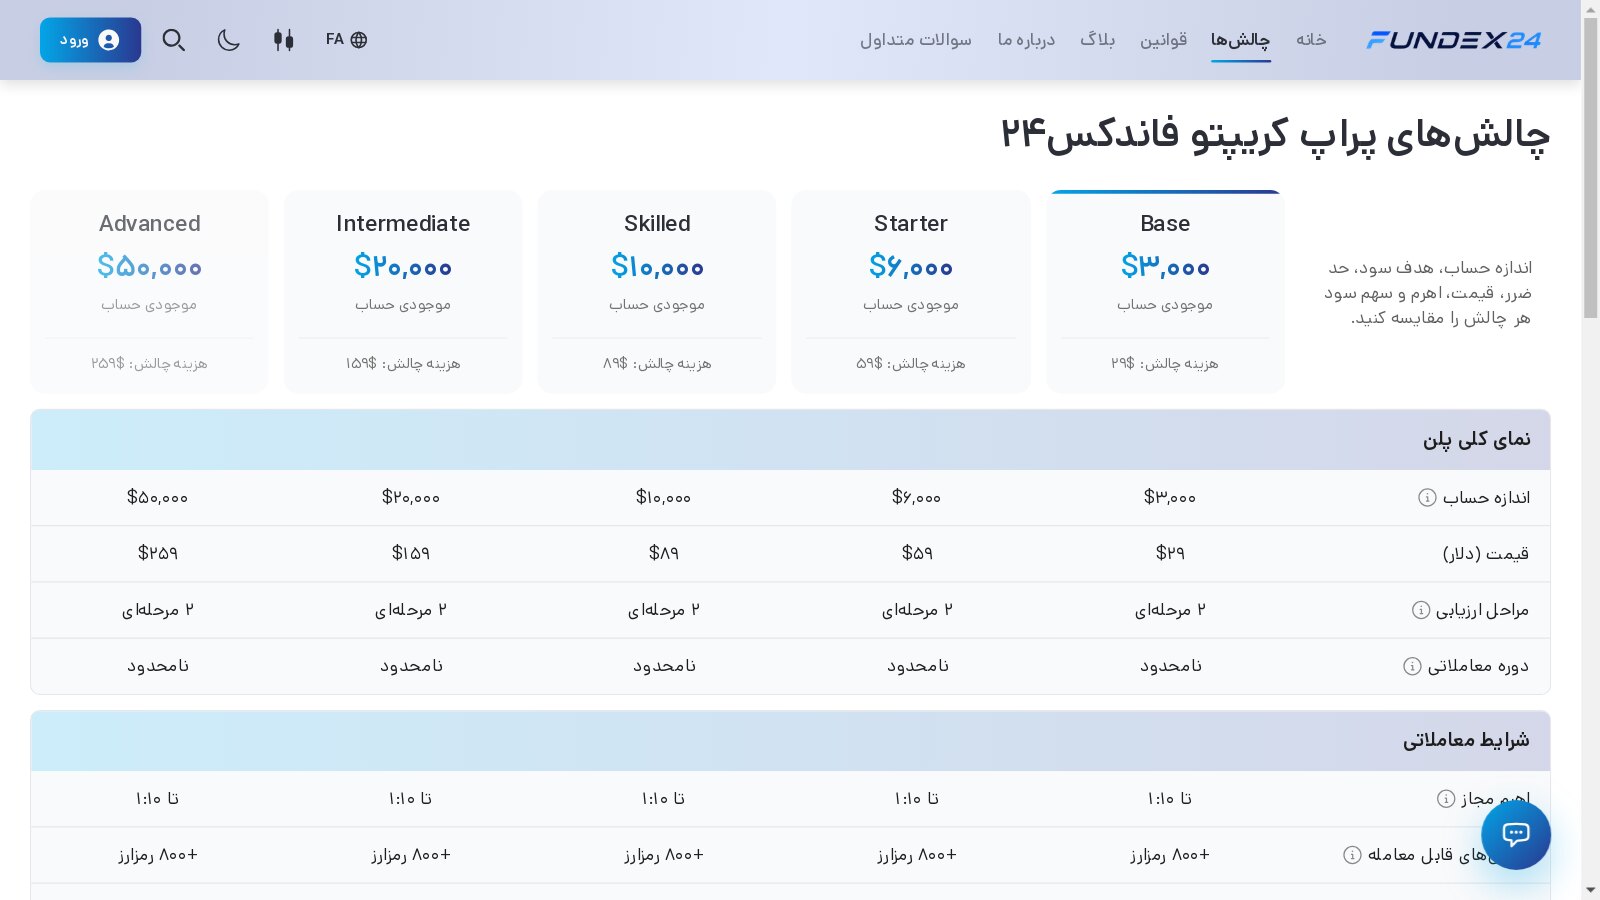Select the Advanced $50,000 plan card
This screenshot has width=1600, height=900.
149,291
